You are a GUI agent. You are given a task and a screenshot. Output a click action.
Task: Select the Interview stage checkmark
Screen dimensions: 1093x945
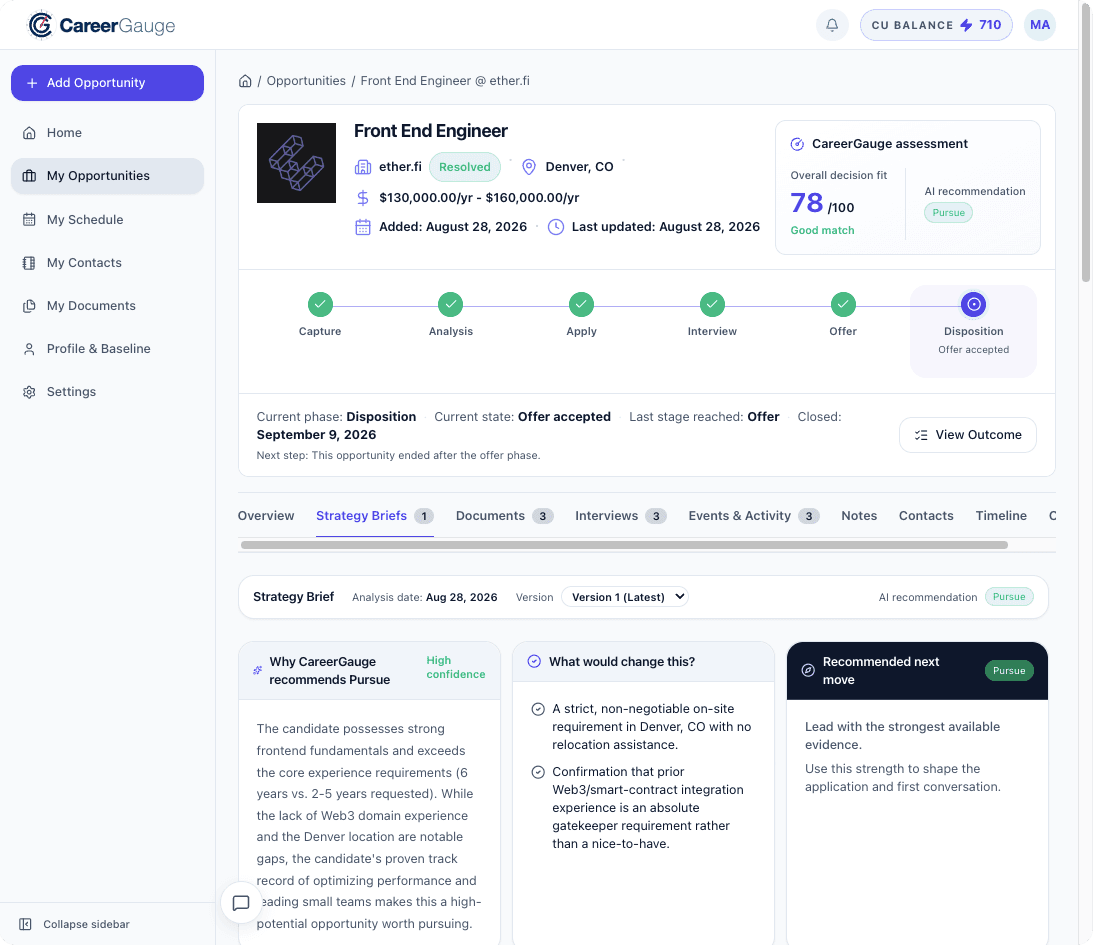(x=712, y=305)
